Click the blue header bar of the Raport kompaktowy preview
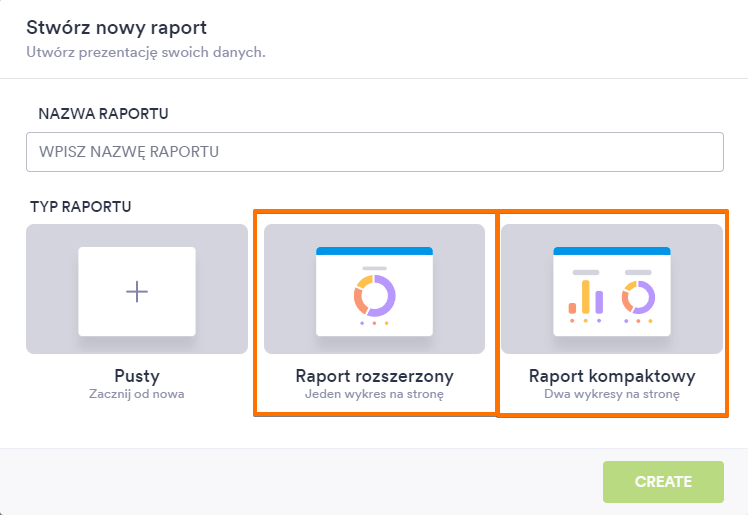748x515 pixels. pos(612,251)
